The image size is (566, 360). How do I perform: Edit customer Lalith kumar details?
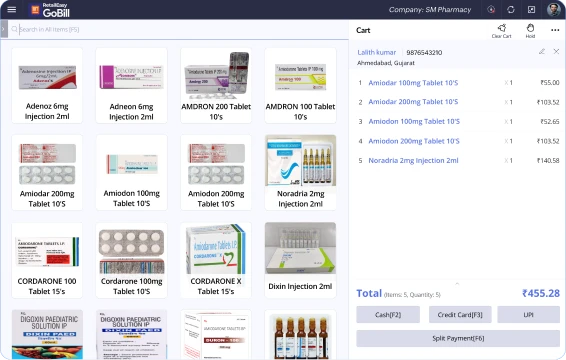[x=542, y=52]
